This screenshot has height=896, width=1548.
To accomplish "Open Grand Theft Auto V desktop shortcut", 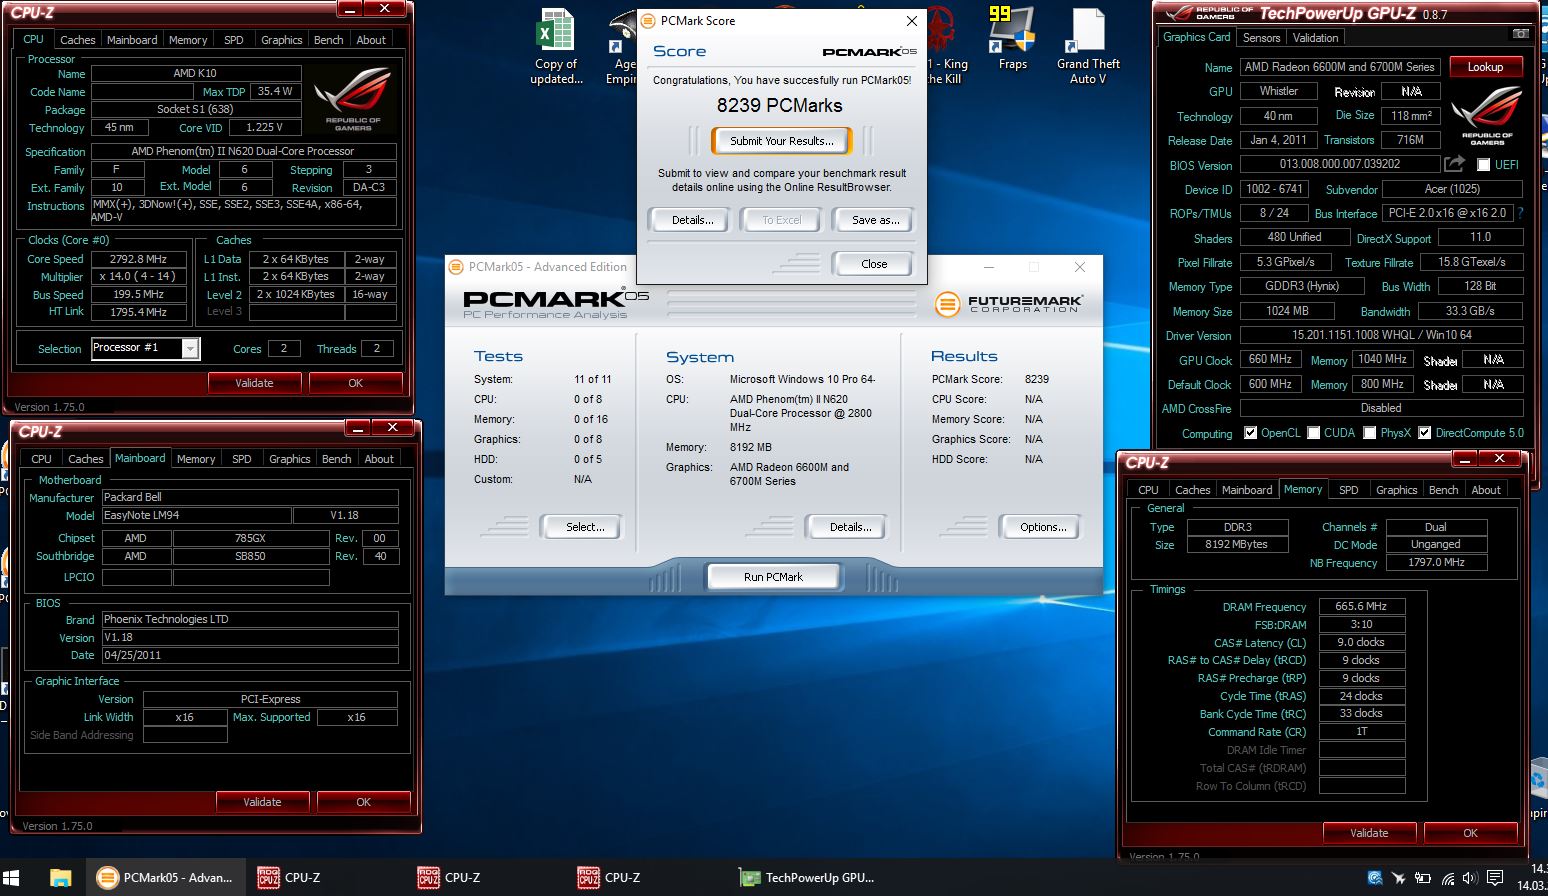I will pos(1088,47).
